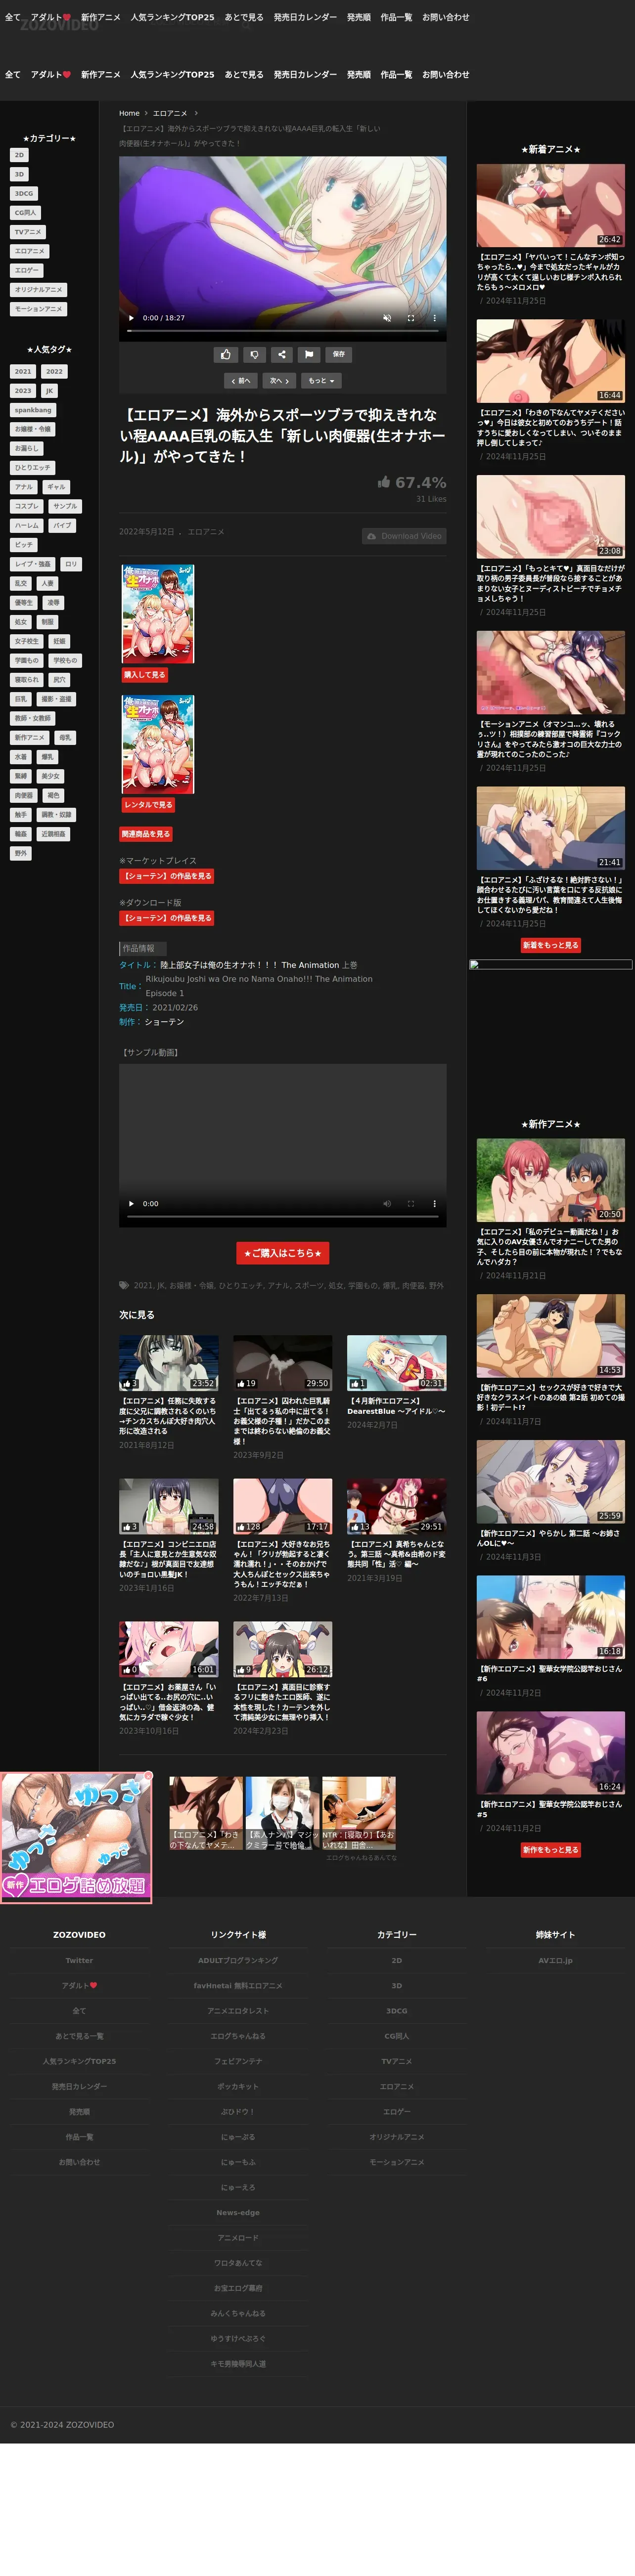Close the floating banner advertisement
The image size is (635, 2576).
148,1776
